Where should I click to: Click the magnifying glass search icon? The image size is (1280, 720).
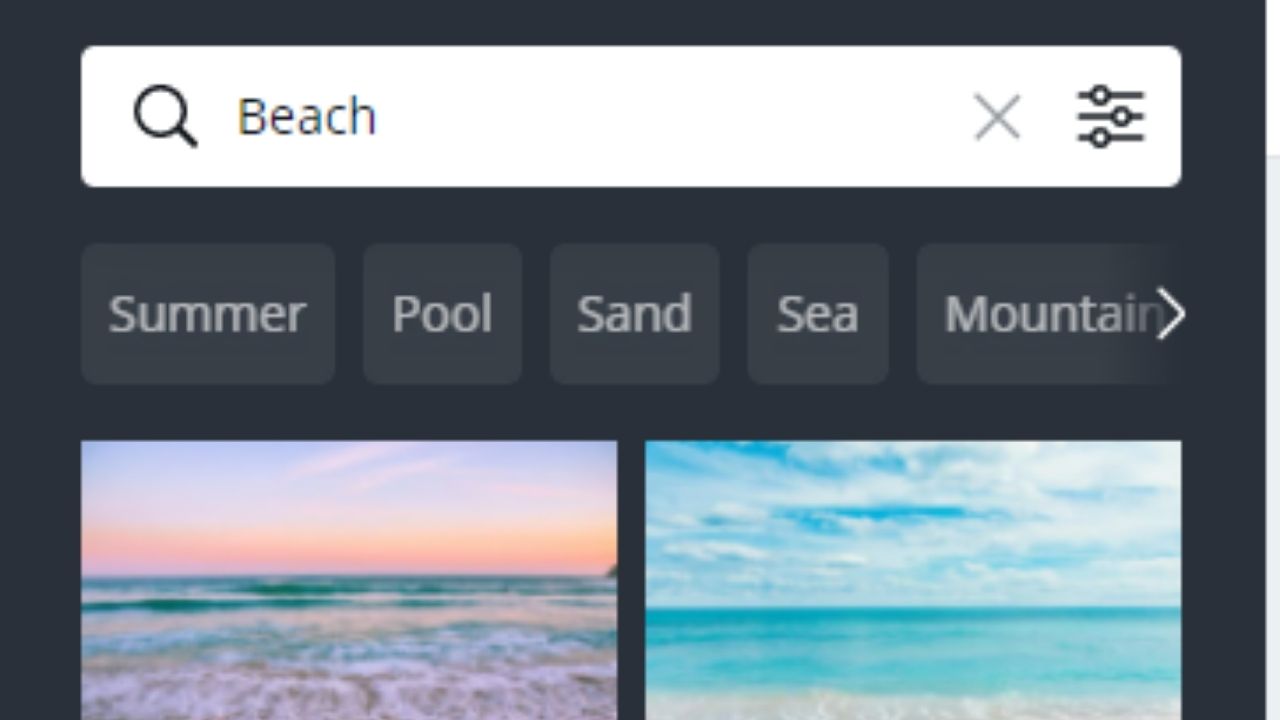click(x=165, y=117)
